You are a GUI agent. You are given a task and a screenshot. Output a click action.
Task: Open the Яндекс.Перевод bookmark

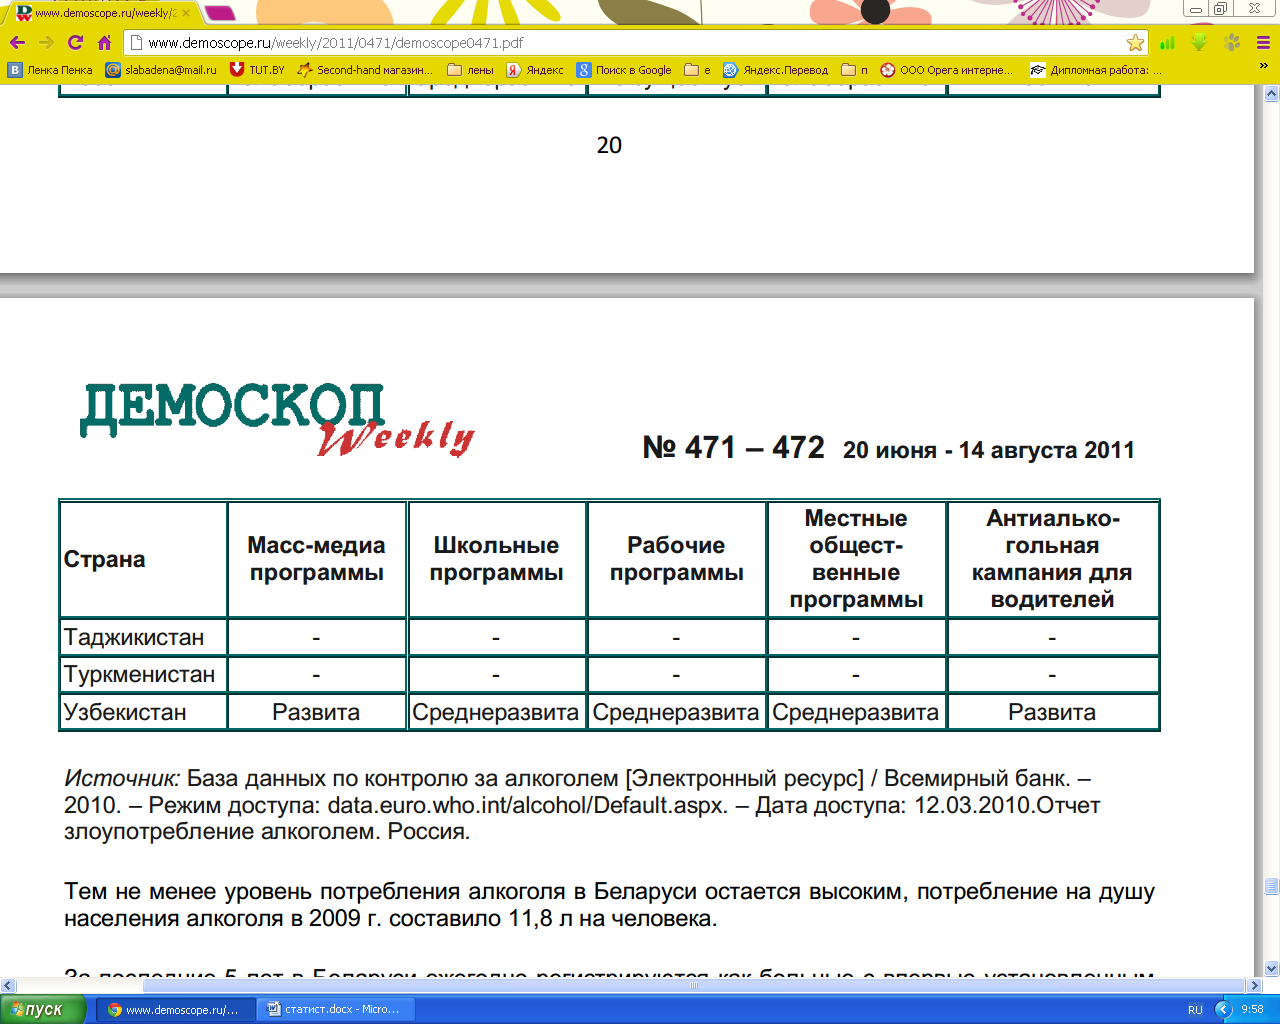coord(776,70)
